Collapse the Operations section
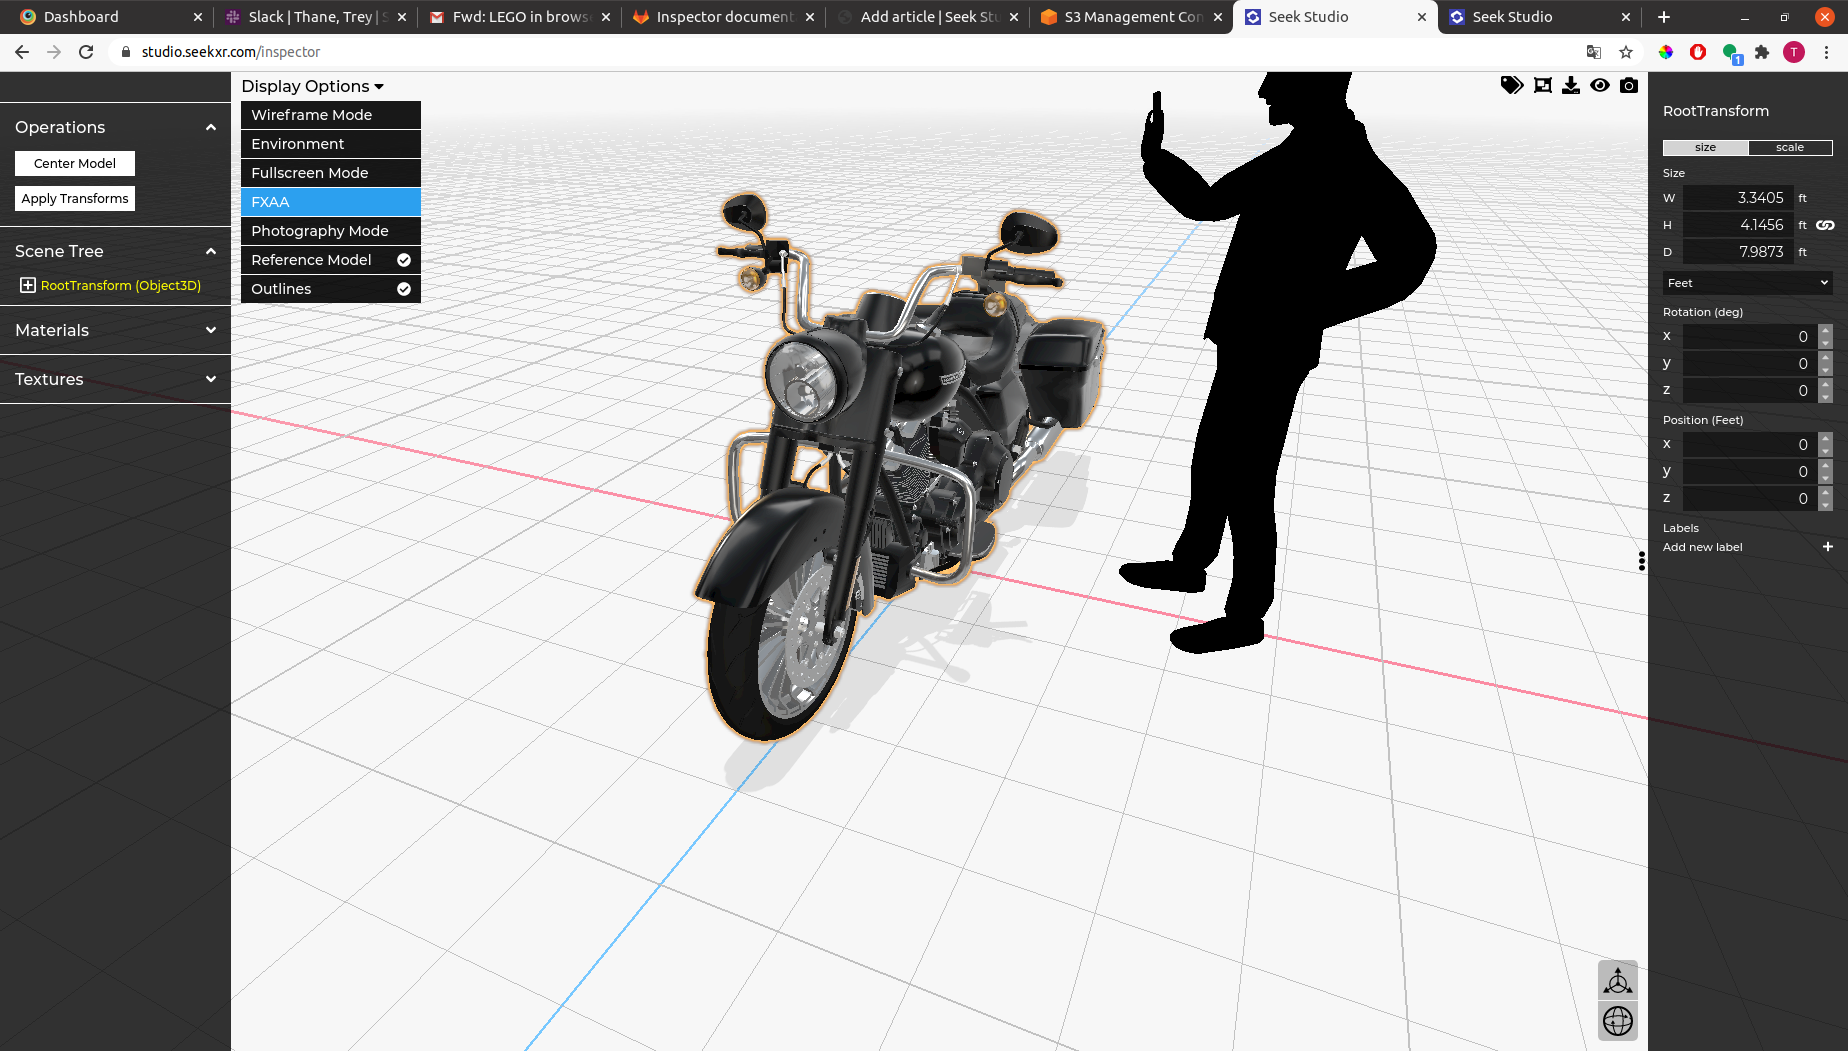1848x1051 pixels. 211,127
